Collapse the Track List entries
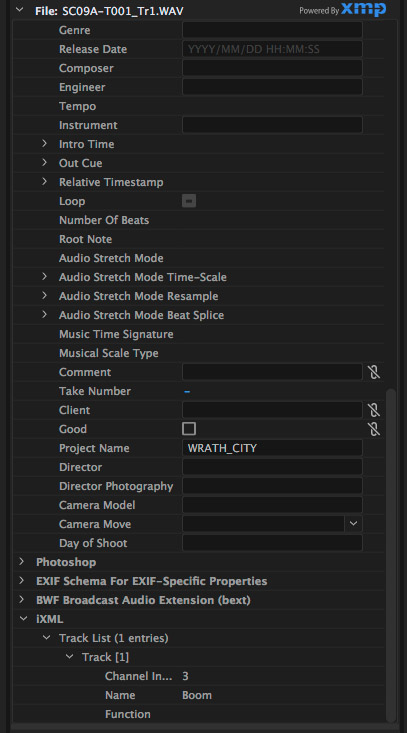The image size is (407, 733). pyautogui.click(x=46, y=638)
